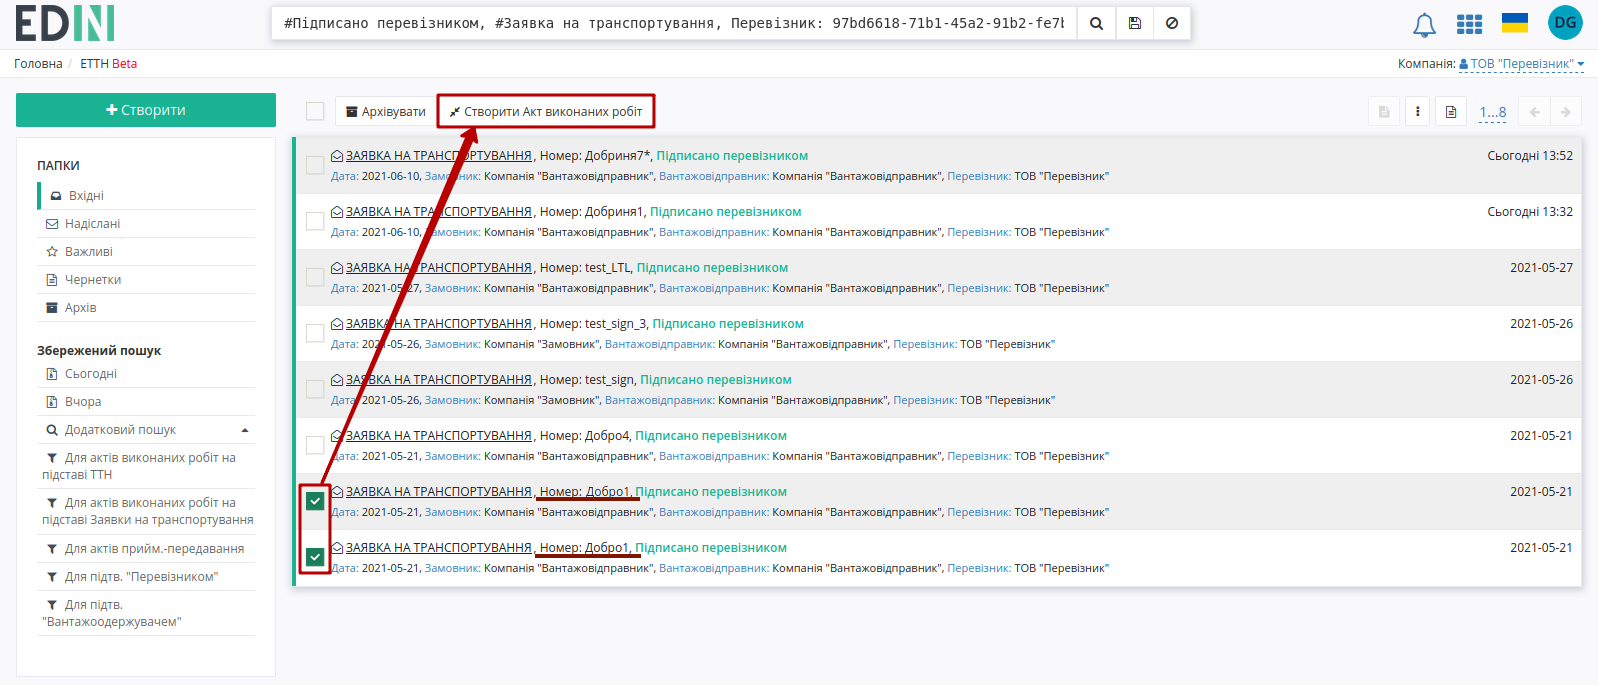Screen dimensions: 1598x685
Task: Go to previous page arrow
Action: [x=1534, y=112]
